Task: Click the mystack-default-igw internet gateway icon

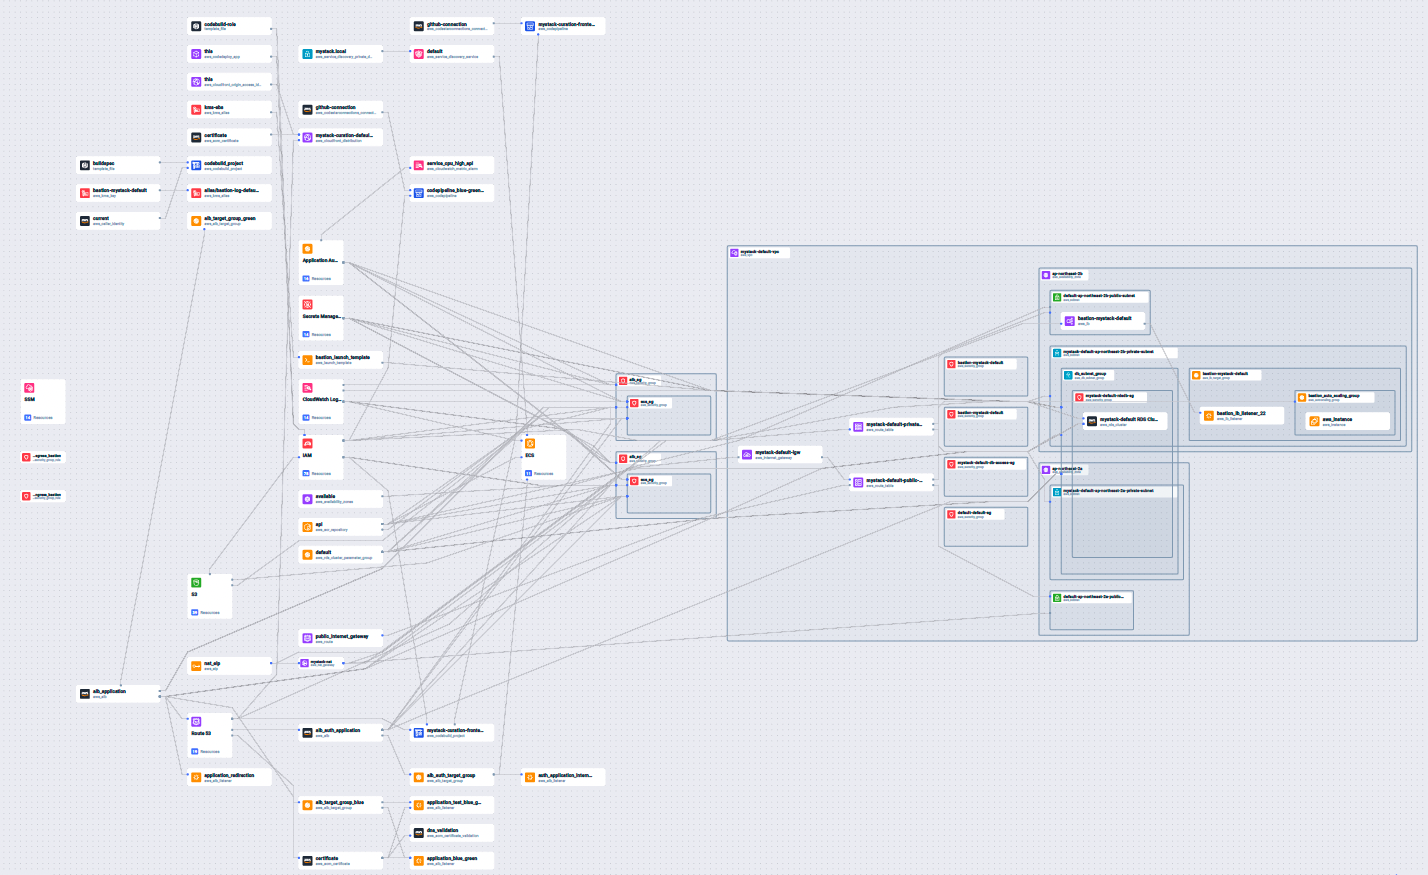Action: coord(746,454)
